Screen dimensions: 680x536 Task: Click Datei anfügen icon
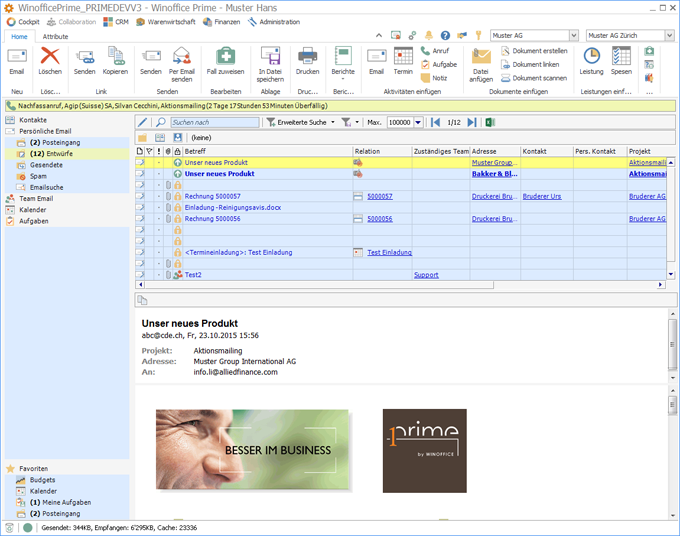(481, 56)
